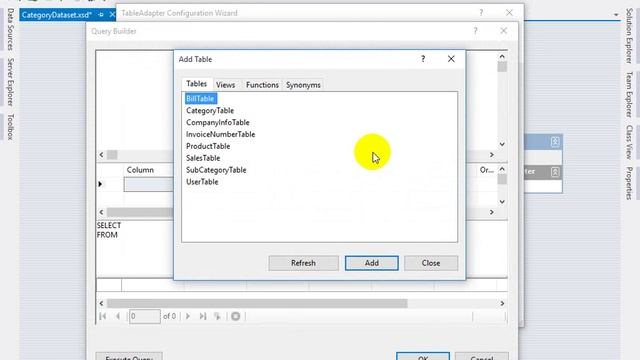Close the CategoryDataset.xsd tab
640x360 pixels.
pos(112,15)
